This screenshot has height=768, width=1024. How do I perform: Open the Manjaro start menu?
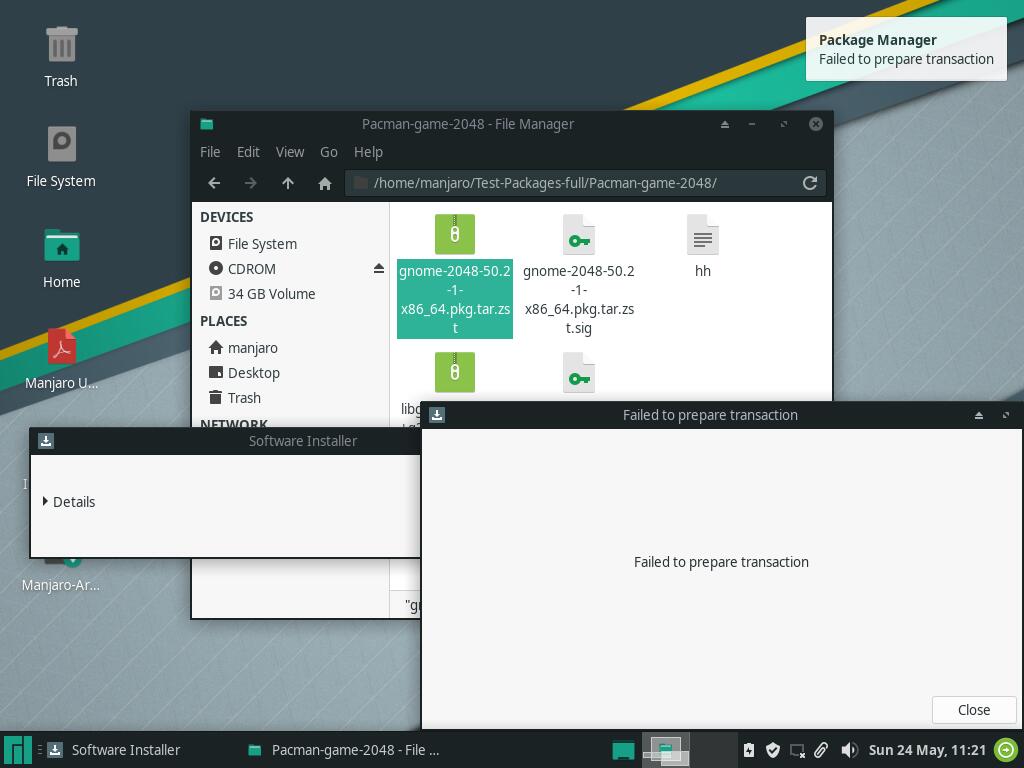click(18, 750)
